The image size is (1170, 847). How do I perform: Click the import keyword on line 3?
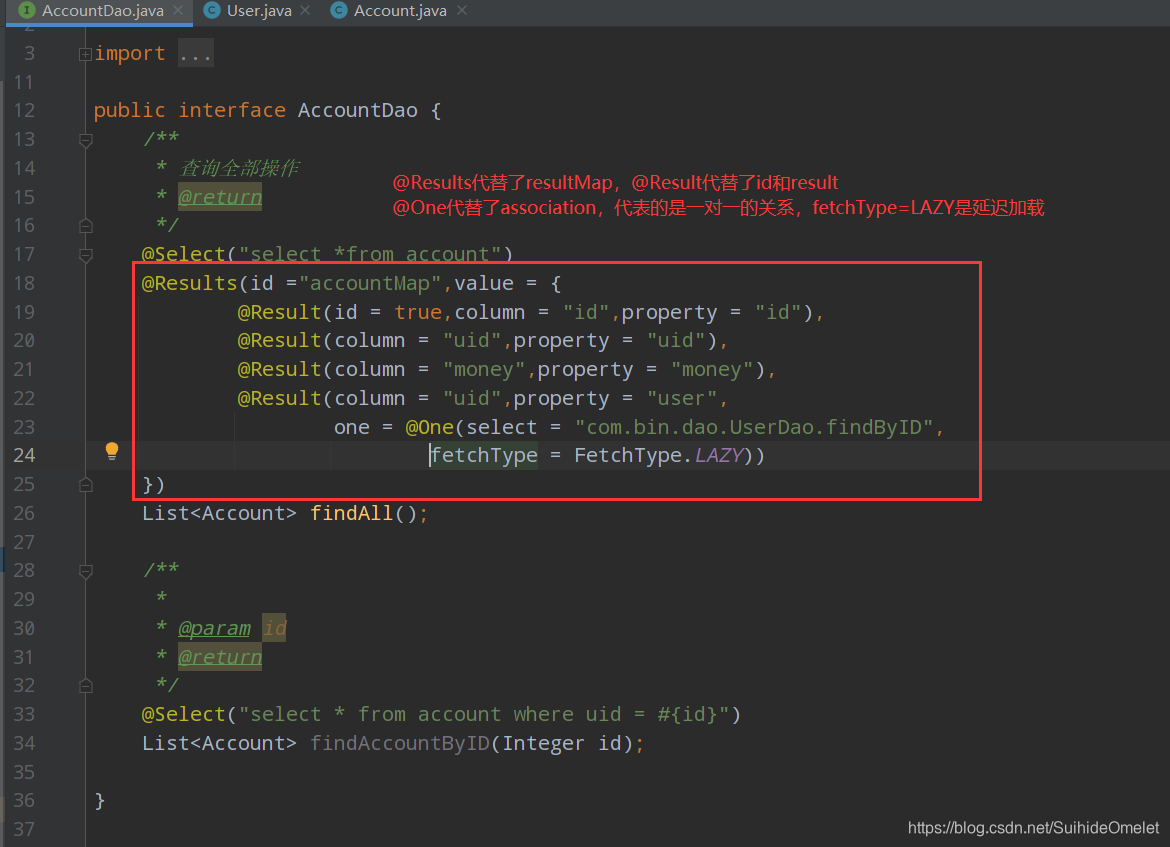pyautogui.click(x=130, y=54)
